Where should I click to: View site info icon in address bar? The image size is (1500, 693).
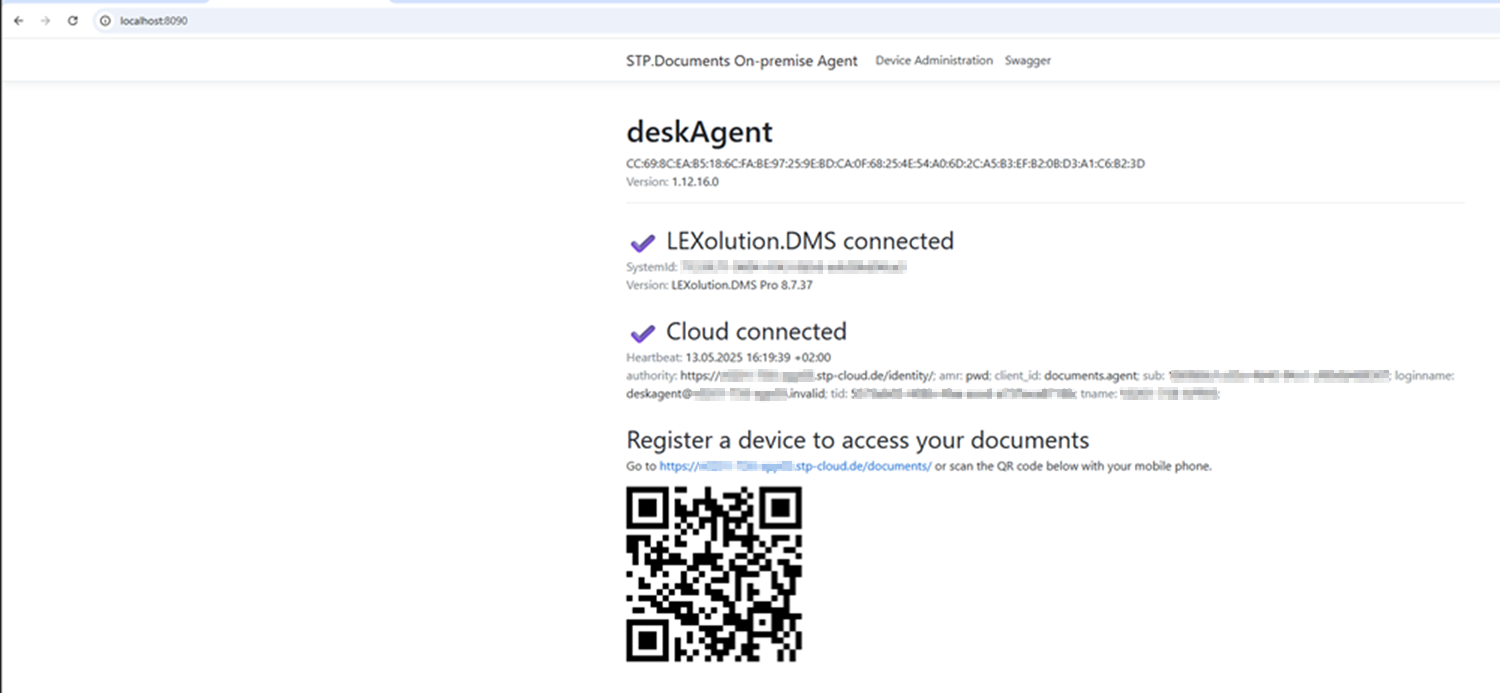(105, 21)
